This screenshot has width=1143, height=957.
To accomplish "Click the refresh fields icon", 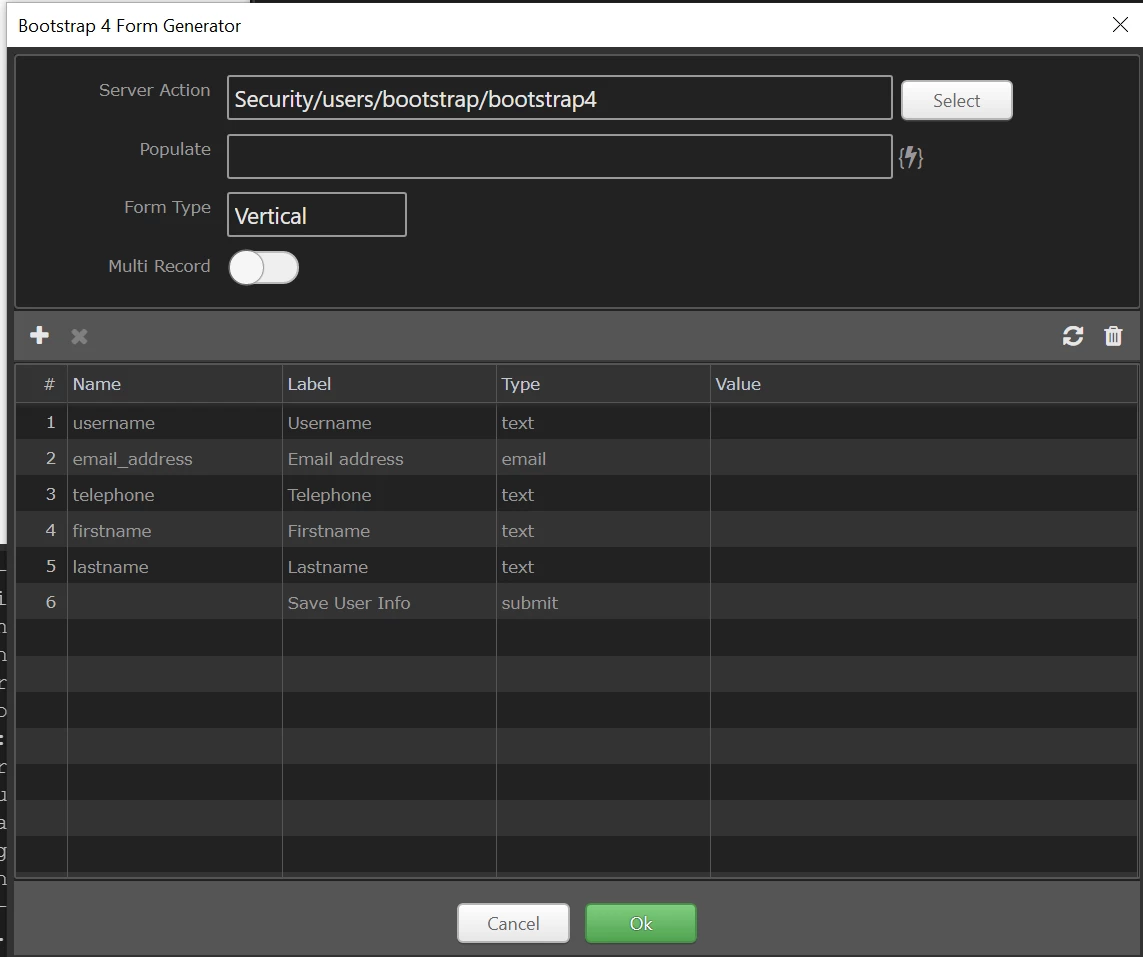I will click(1072, 336).
